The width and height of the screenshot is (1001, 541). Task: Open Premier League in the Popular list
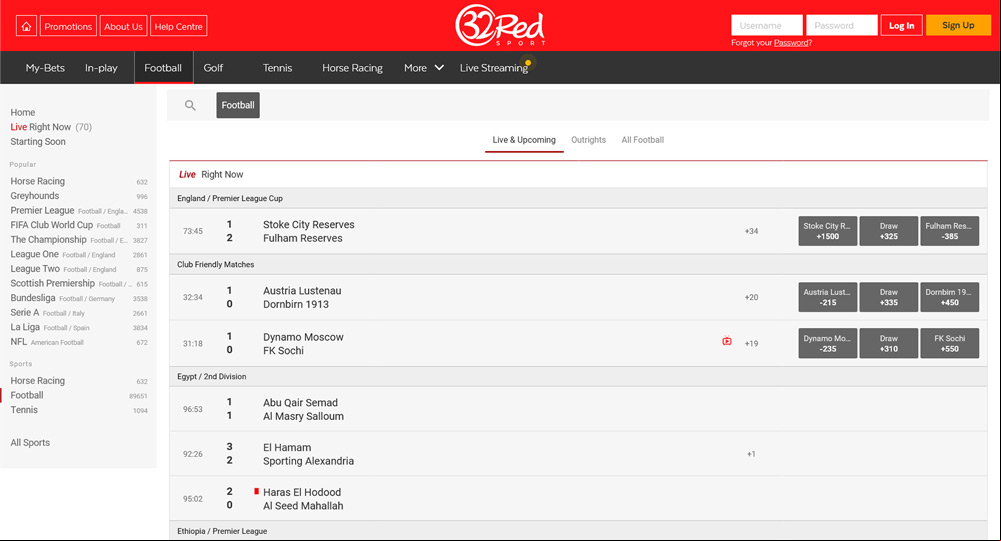pyautogui.click(x=79, y=211)
